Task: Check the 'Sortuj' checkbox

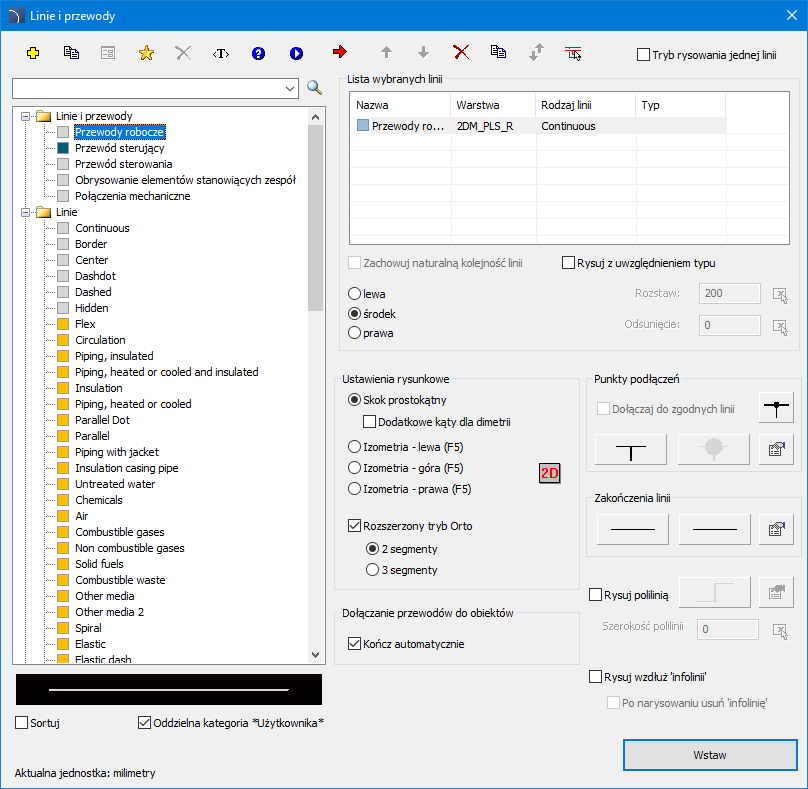Action: point(22,722)
